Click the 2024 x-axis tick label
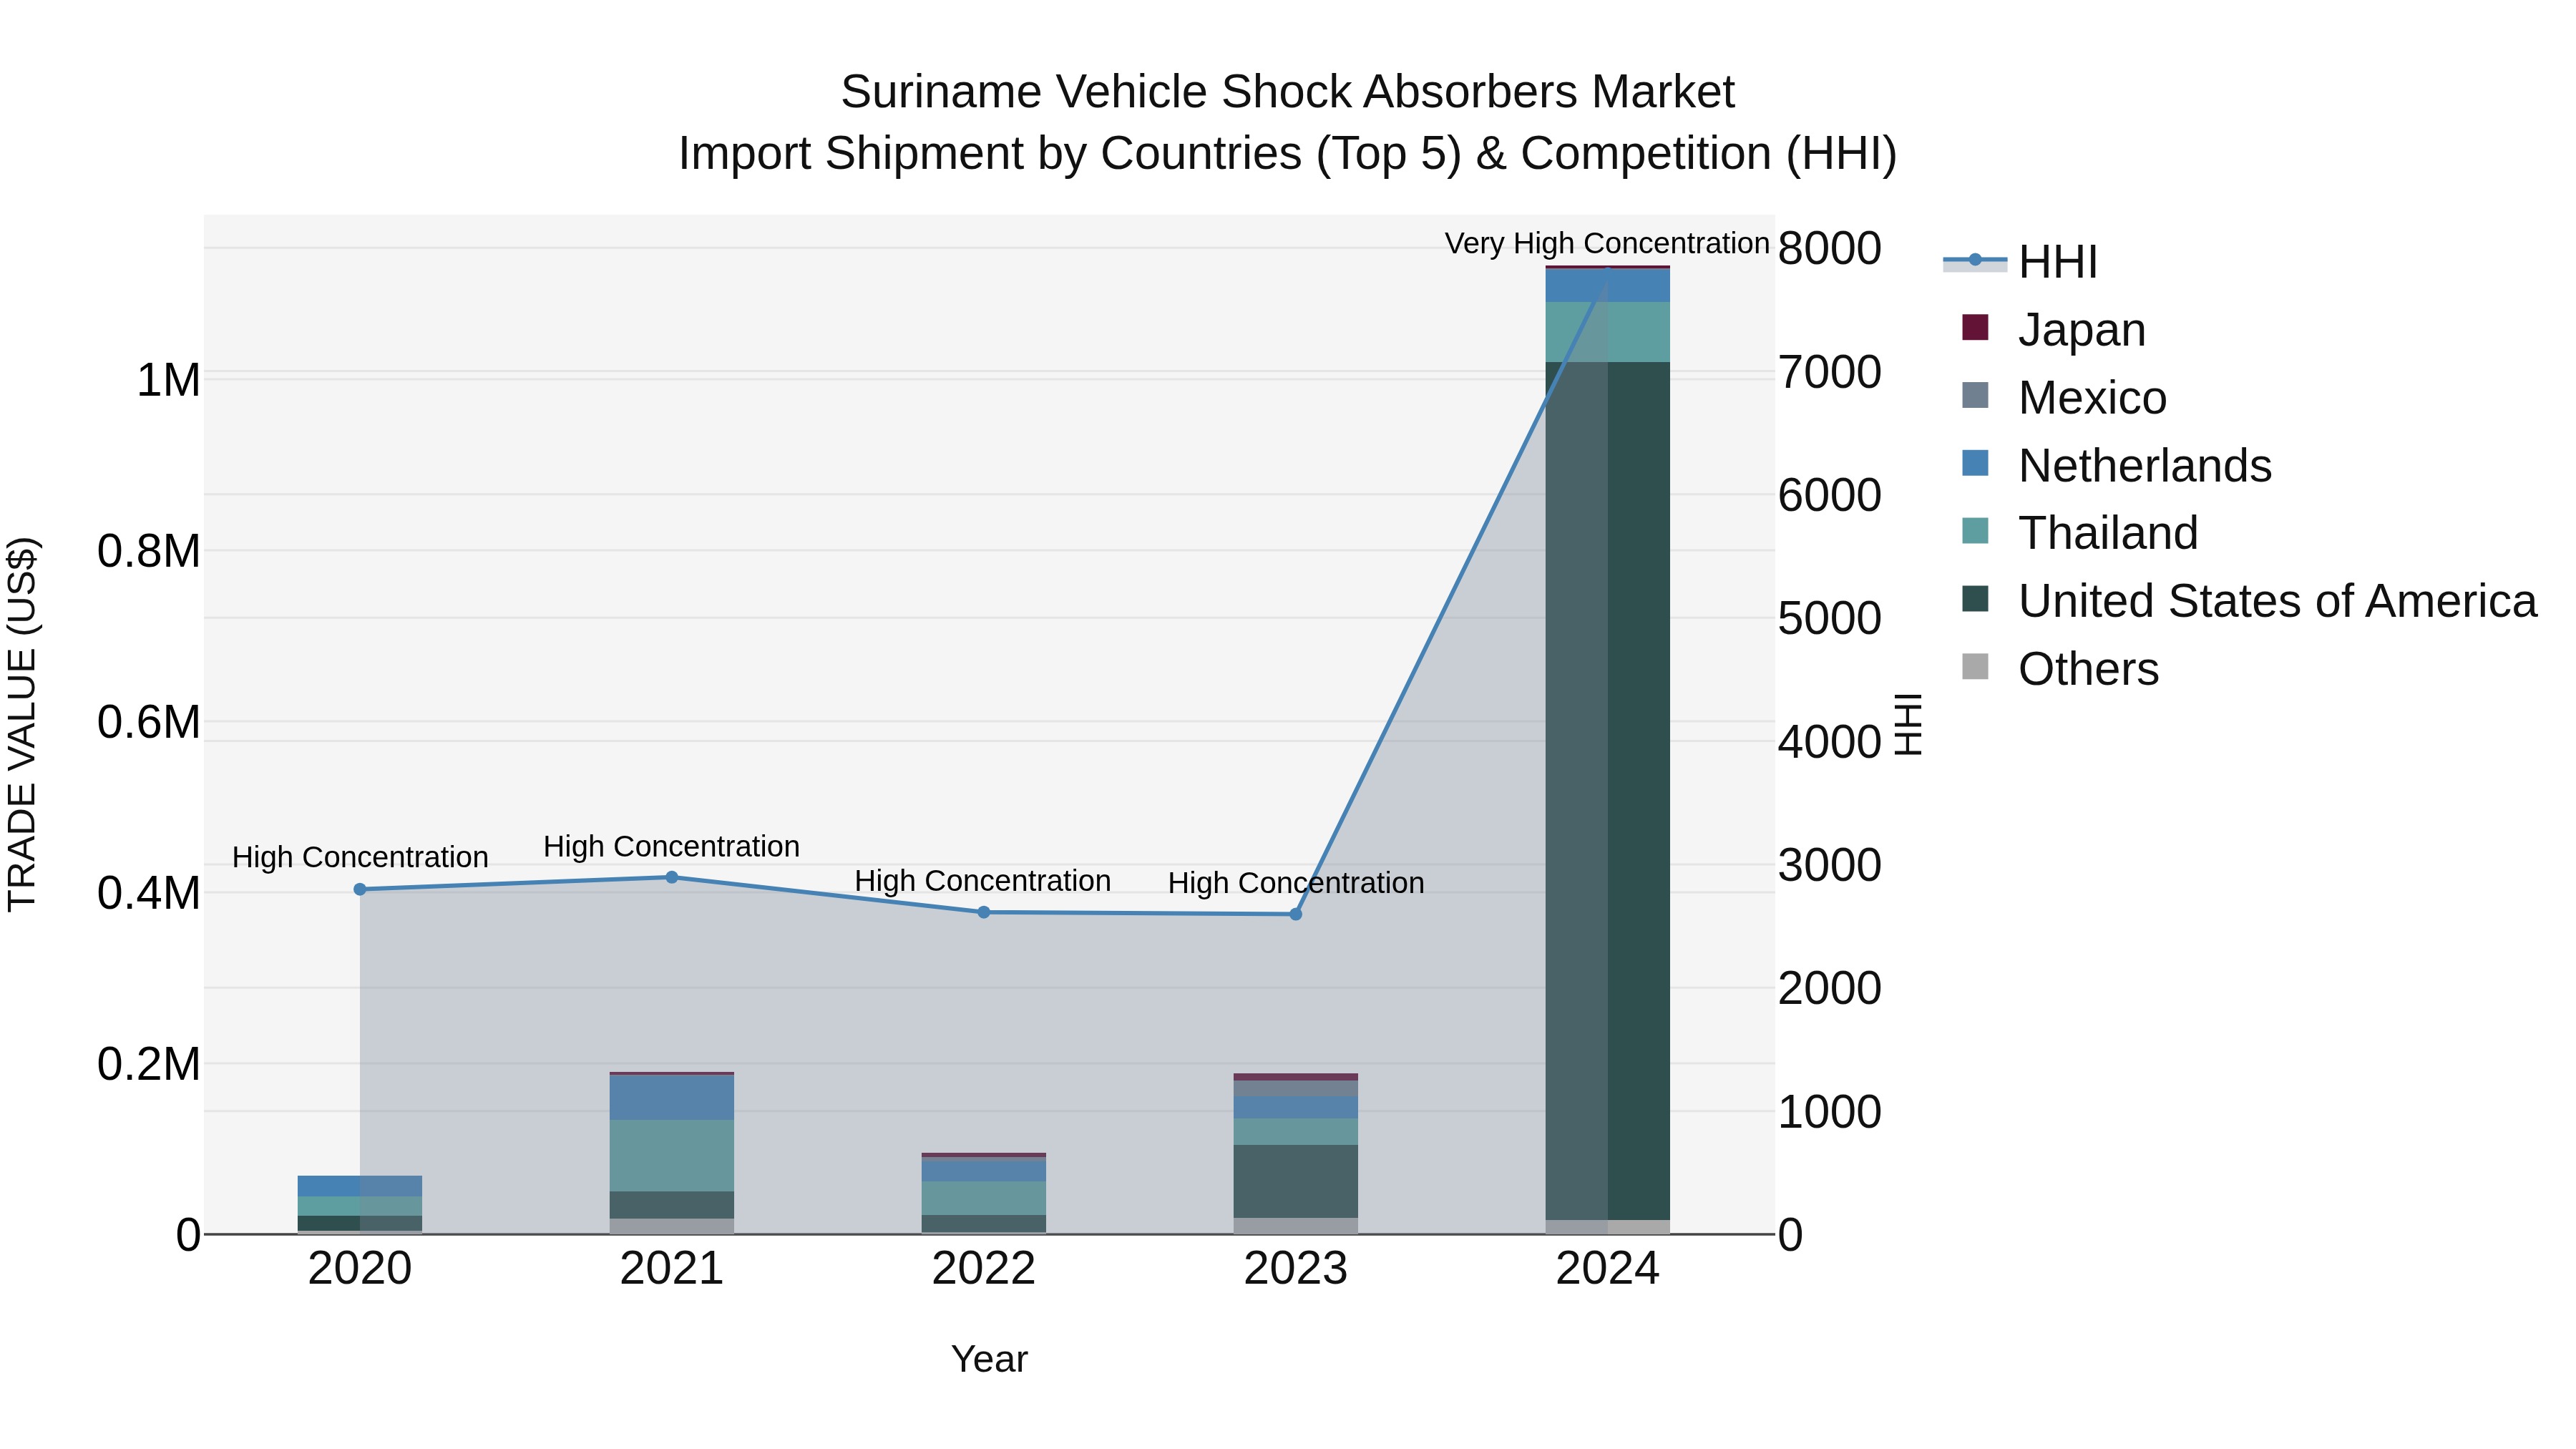This screenshot has height=1449, width=2576. click(x=1607, y=1269)
